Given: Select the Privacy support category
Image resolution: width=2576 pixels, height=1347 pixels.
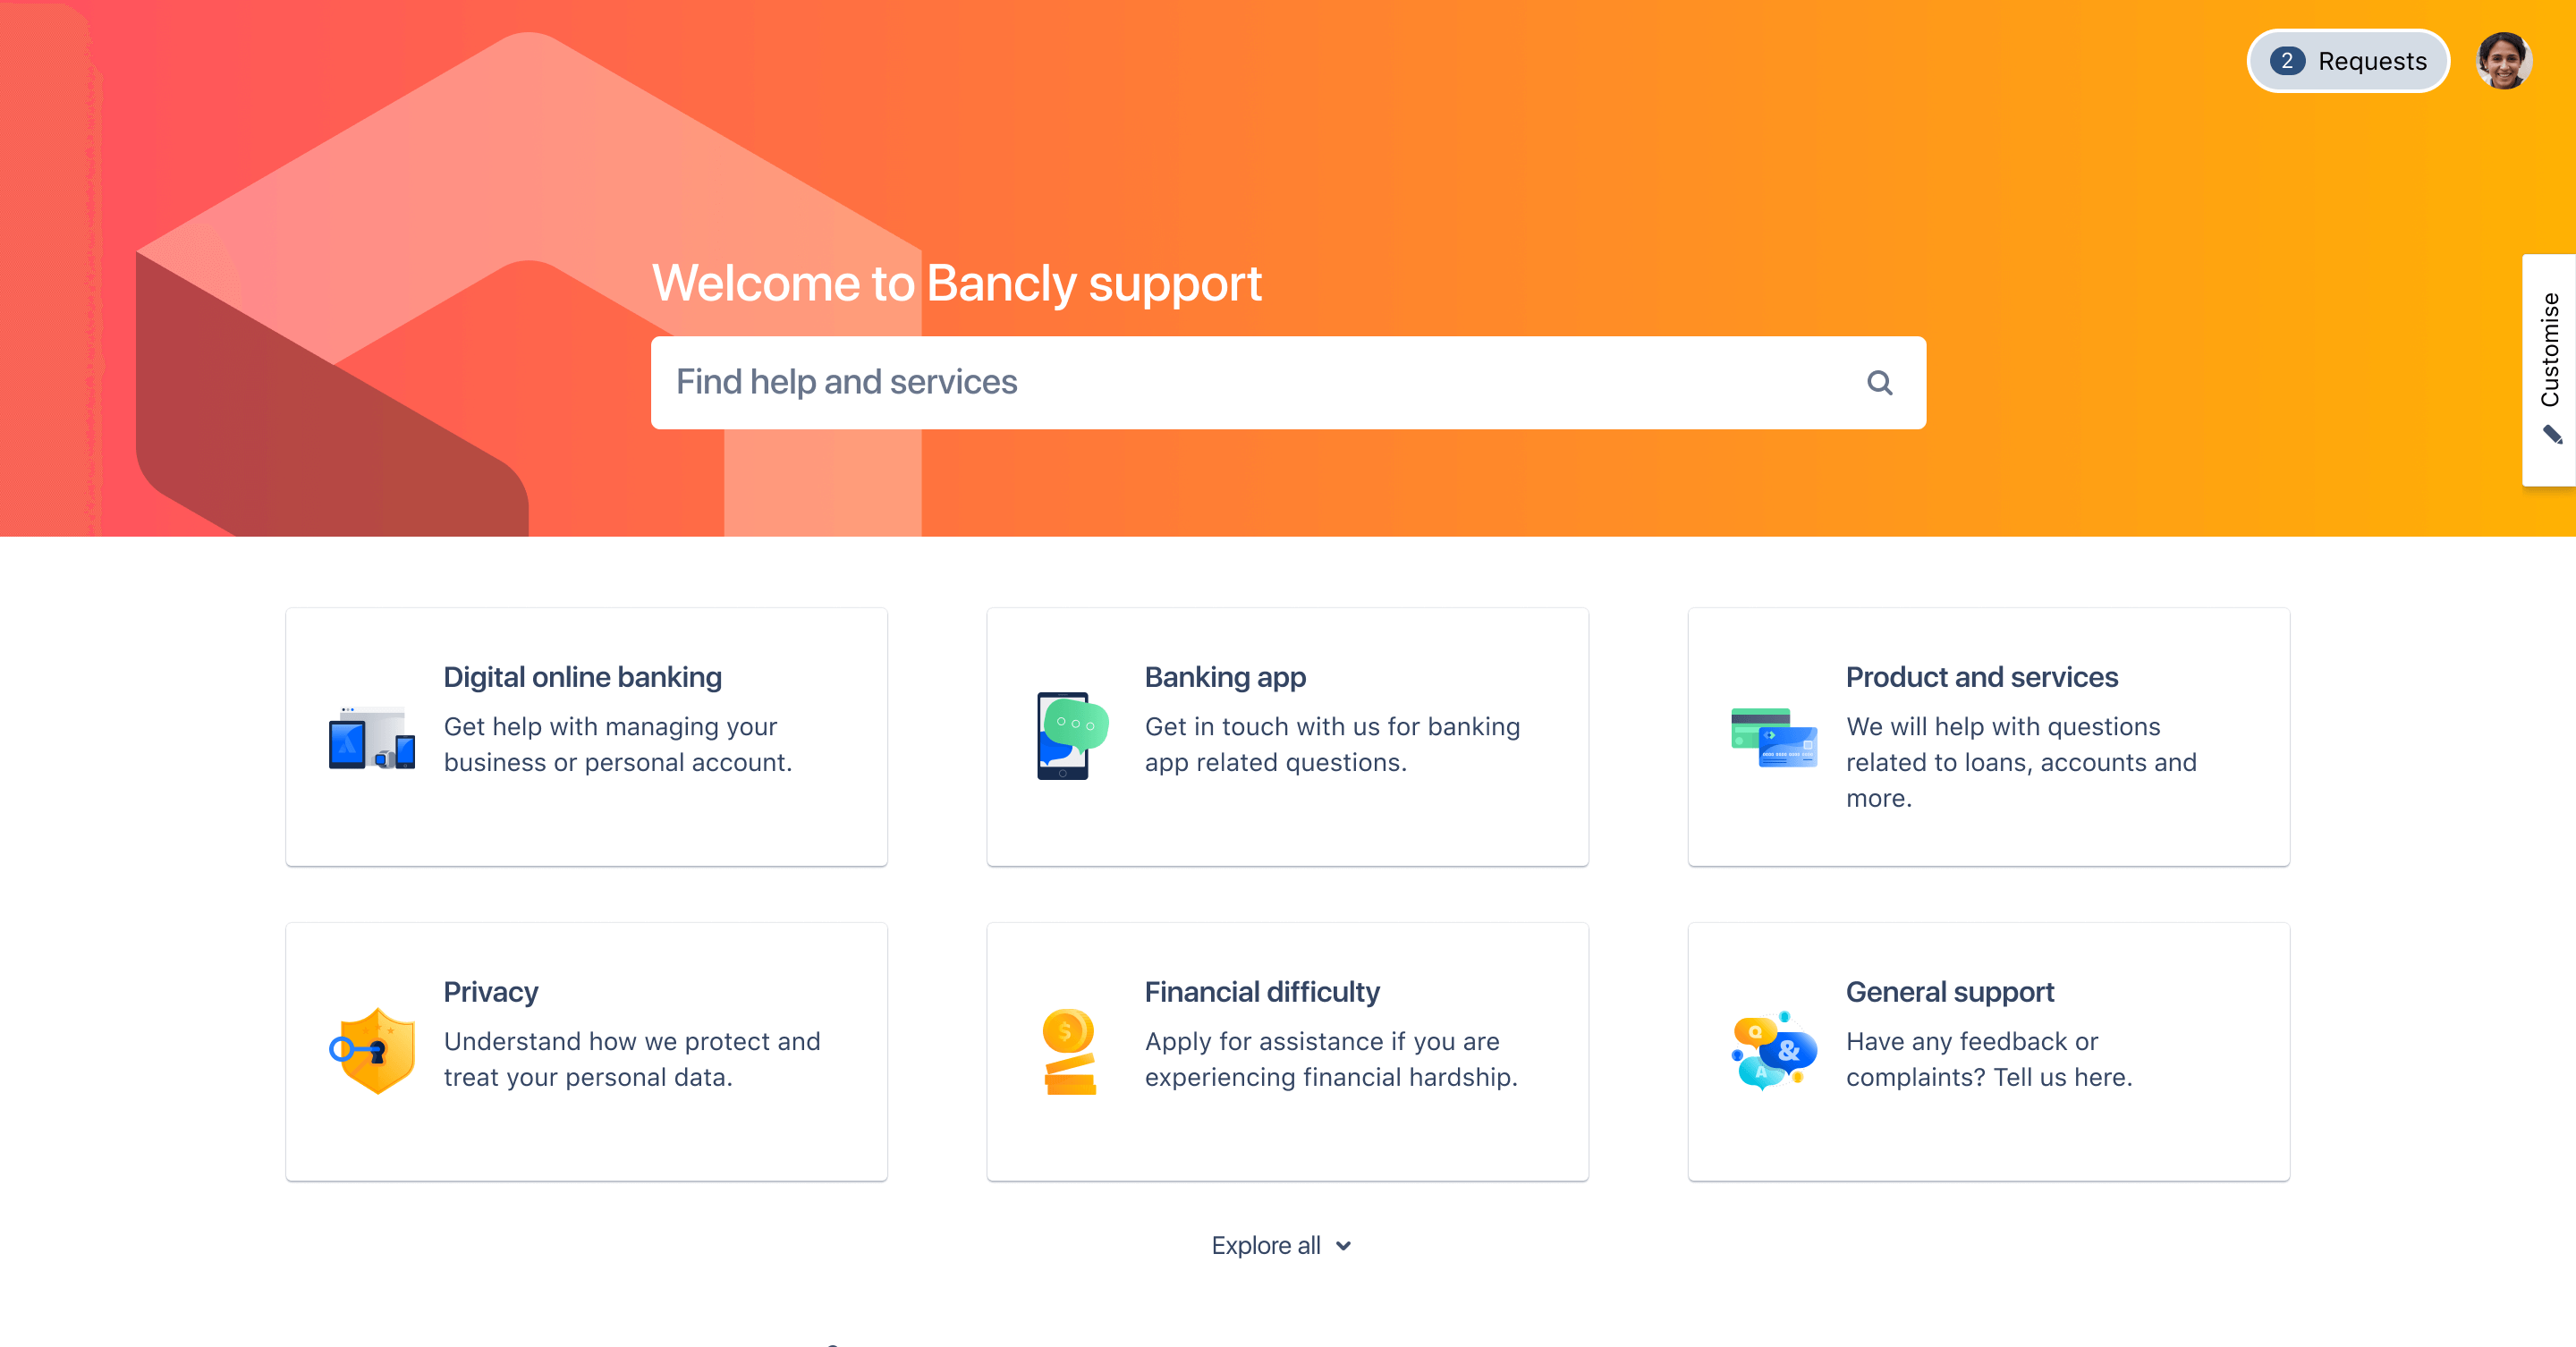Looking at the screenshot, I should [586, 1053].
